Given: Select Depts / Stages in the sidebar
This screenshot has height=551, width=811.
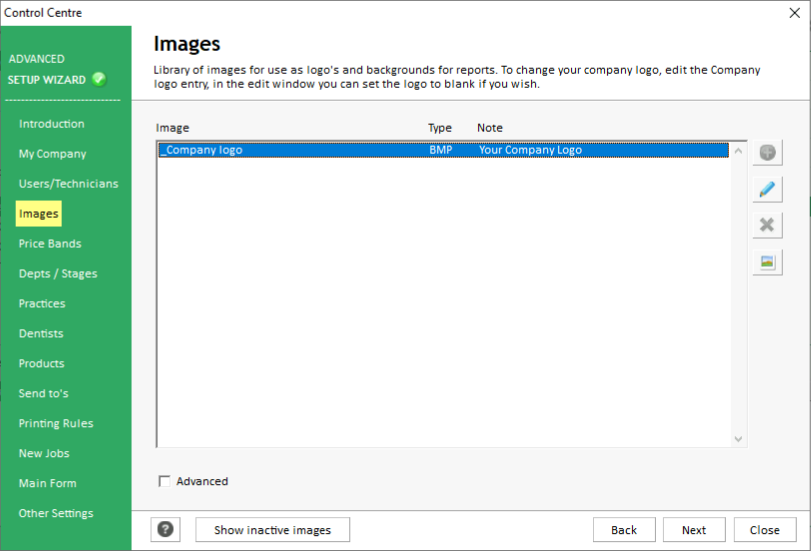Looking at the screenshot, I should 58,274.
